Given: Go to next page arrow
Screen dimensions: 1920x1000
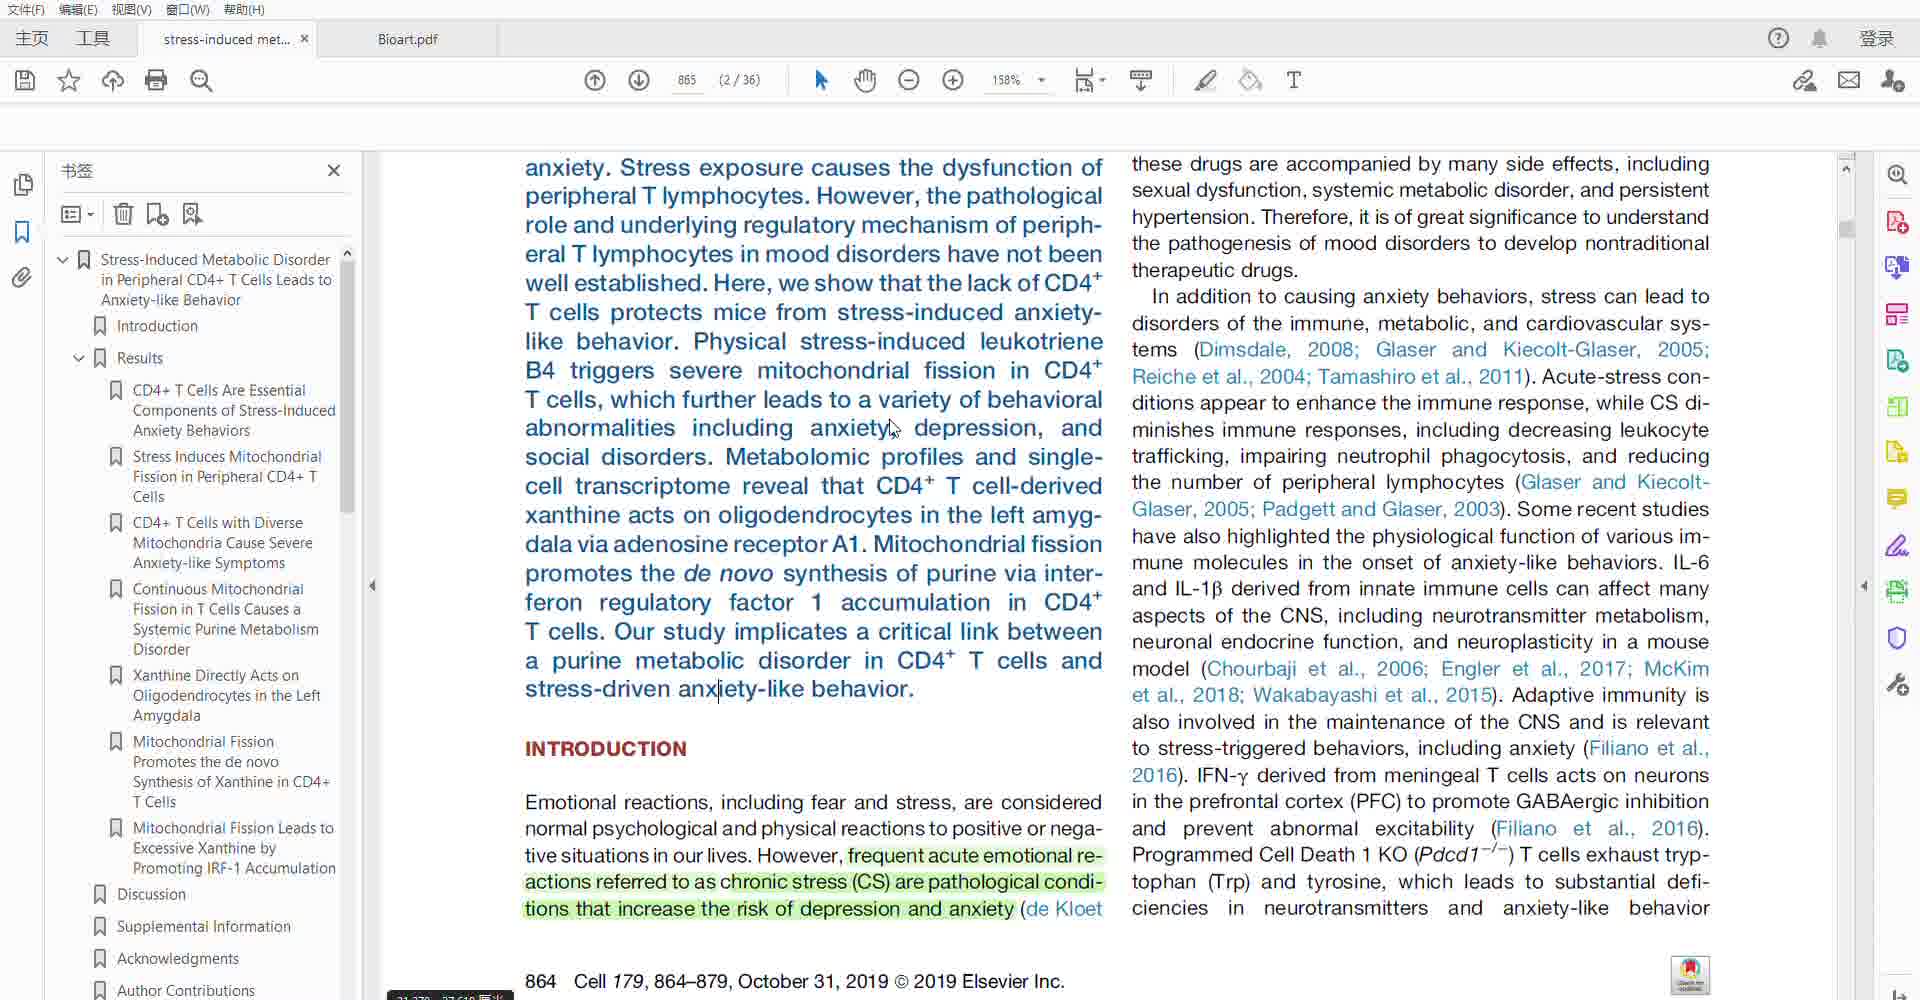Looking at the screenshot, I should click(x=639, y=80).
